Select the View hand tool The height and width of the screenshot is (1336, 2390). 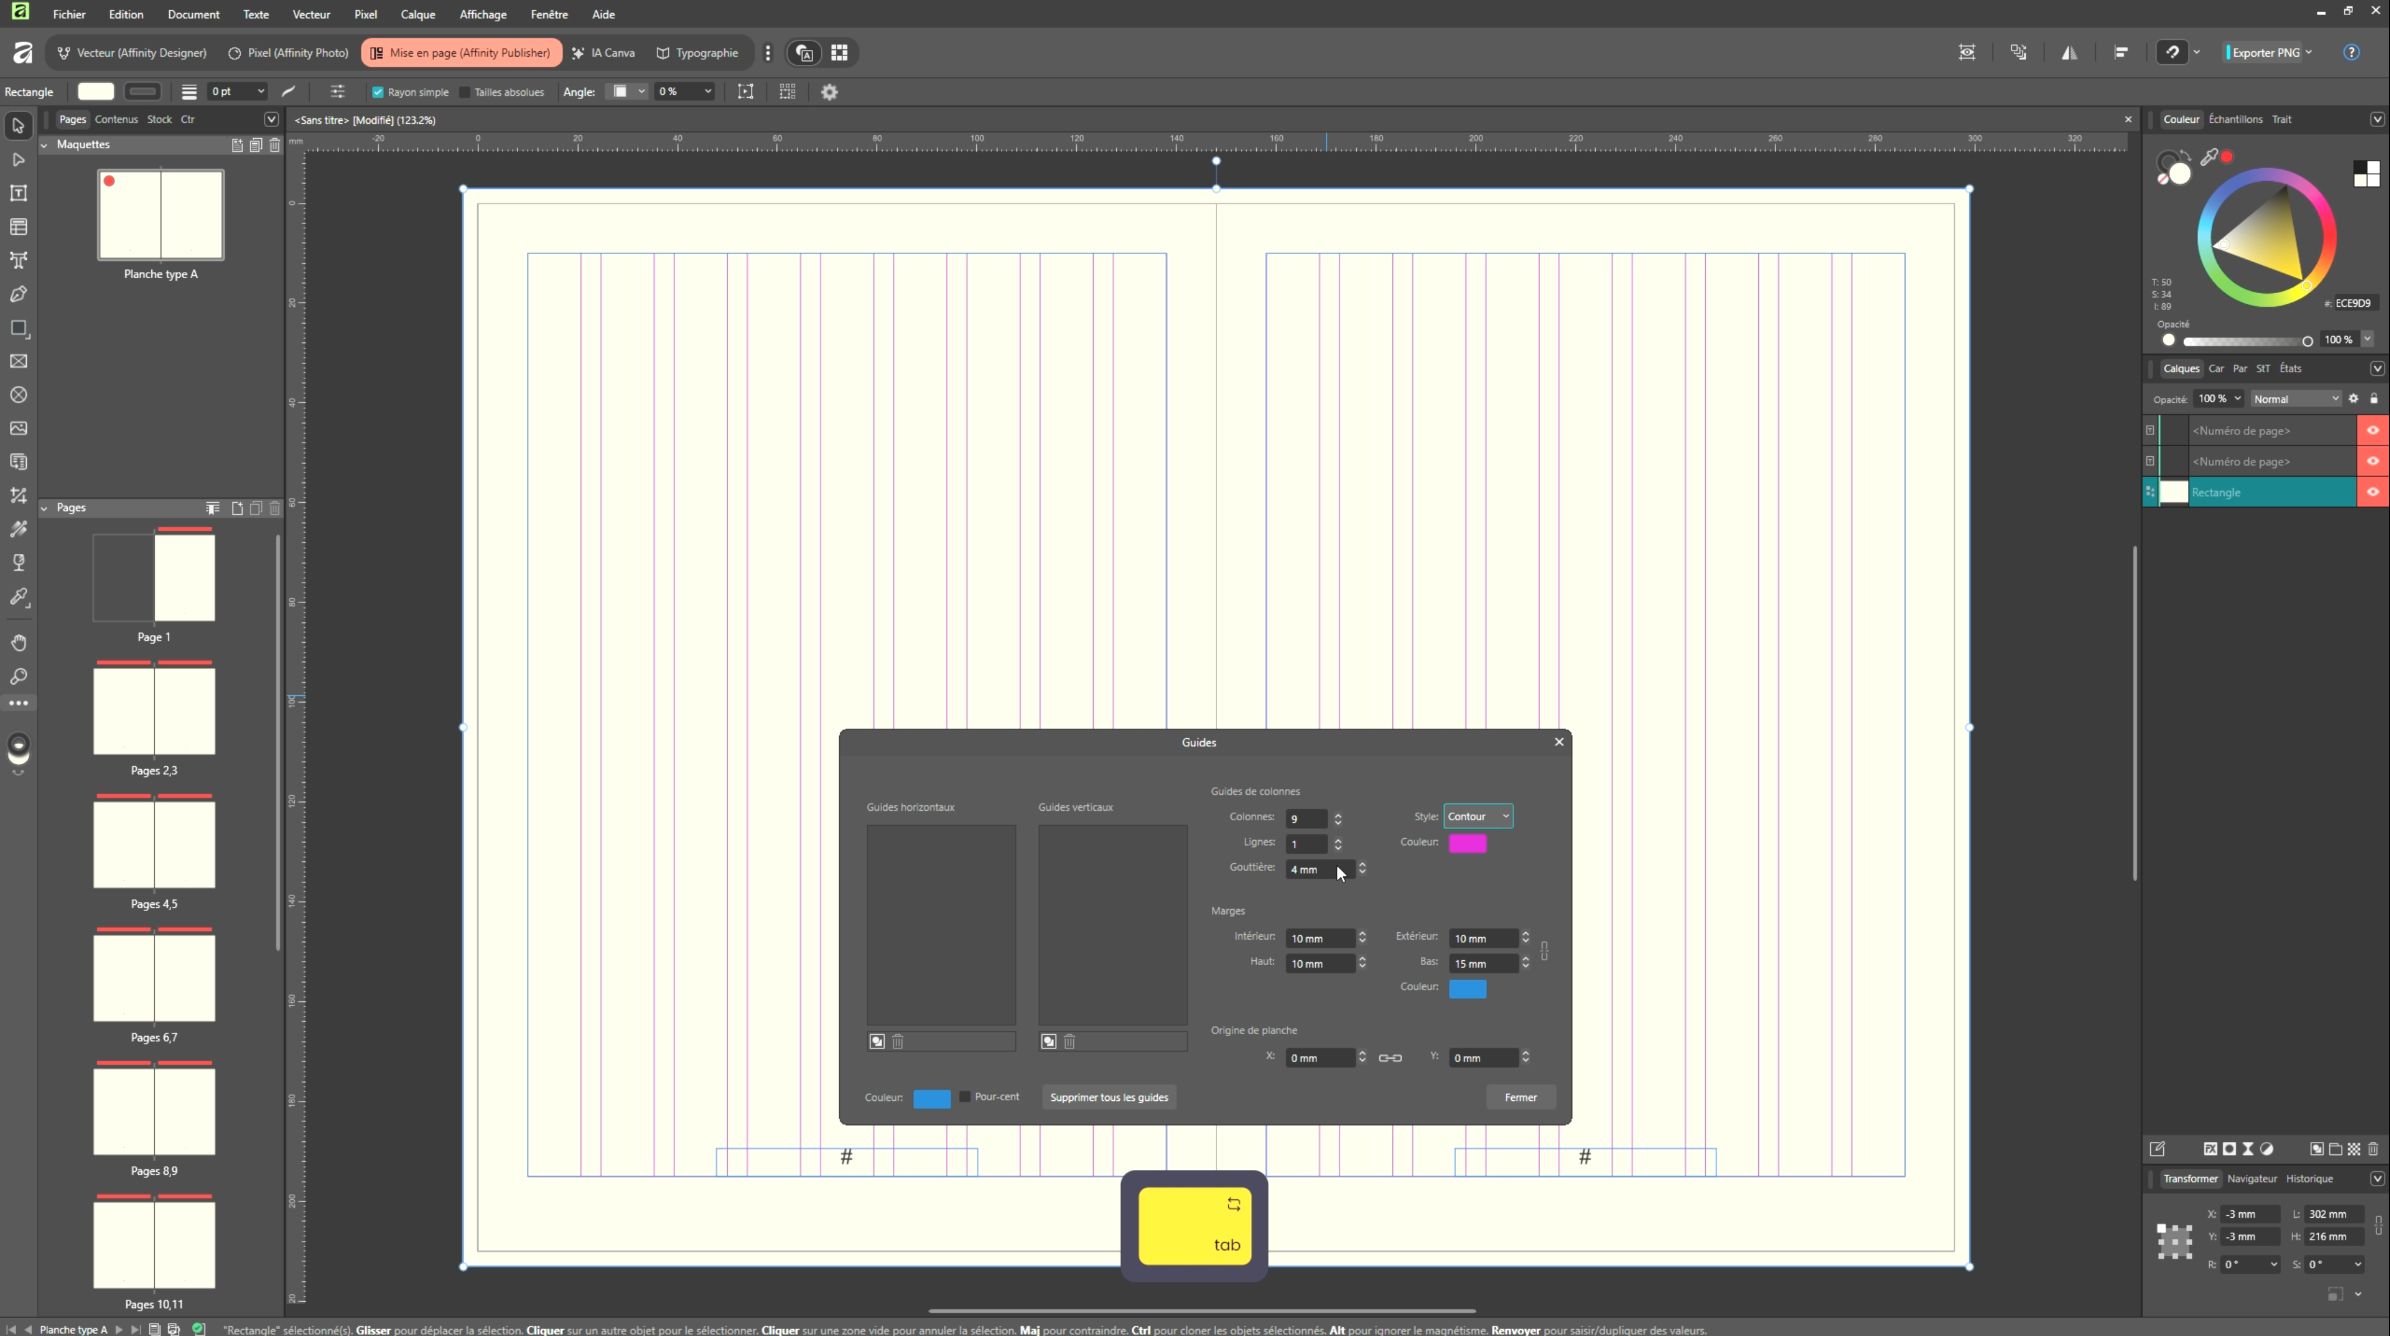tap(18, 643)
